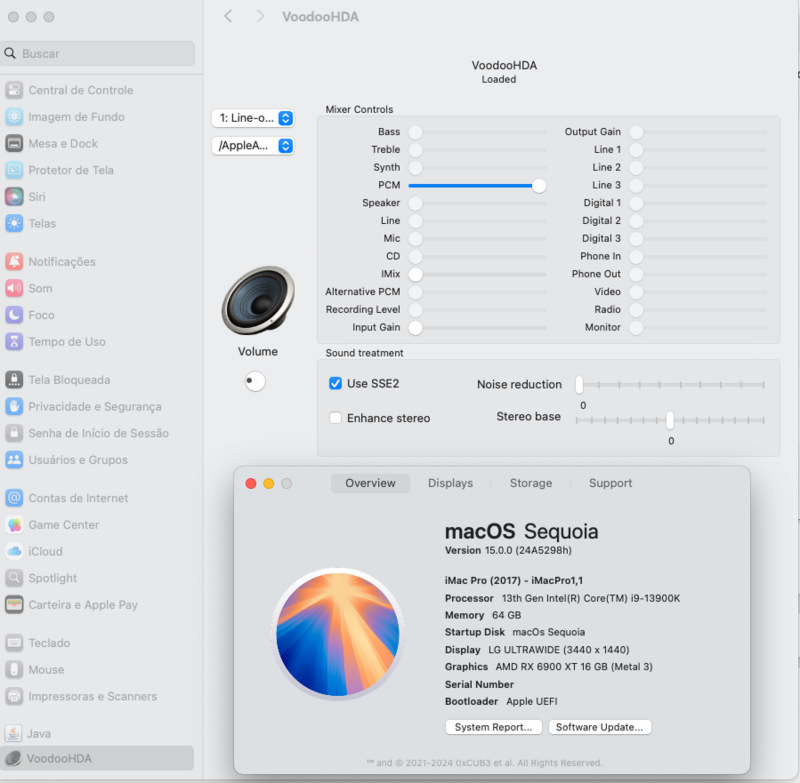Expand the AppleA... selector dropdown
Screen dimensions: 800x783
click(253, 146)
